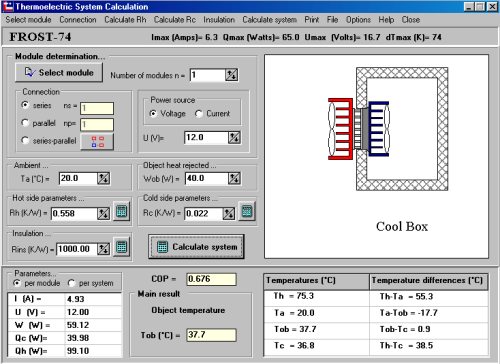Image resolution: width=500 pixels, height=364 pixels.
Task: Adjust the Wob heat rejected spinner
Action: coord(234,179)
